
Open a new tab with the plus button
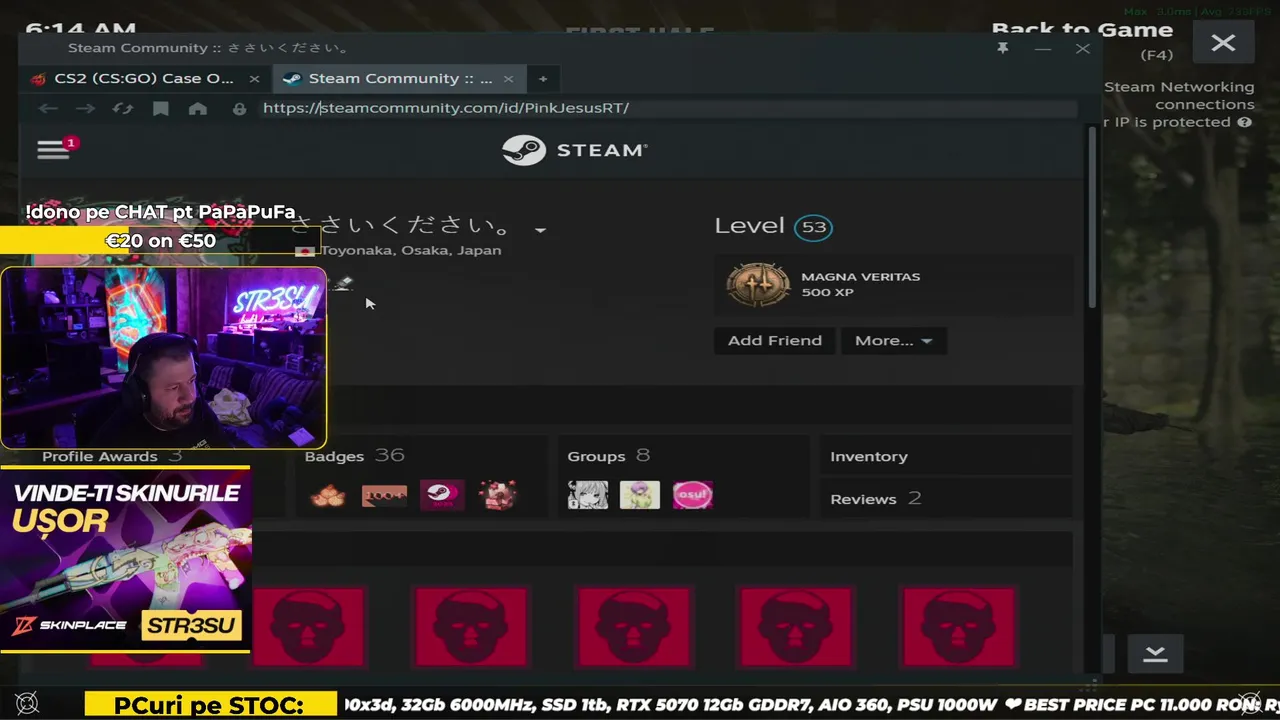coord(543,79)
